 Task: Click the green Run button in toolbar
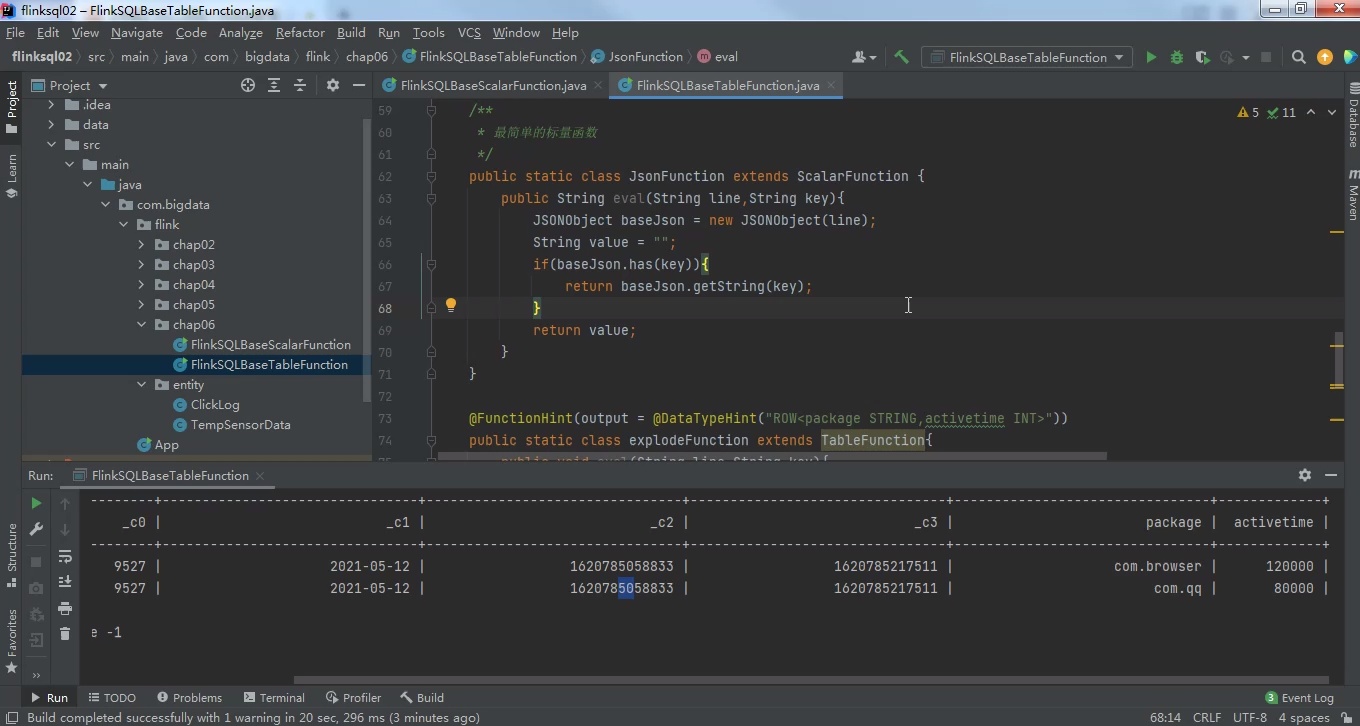(1151, 57)
